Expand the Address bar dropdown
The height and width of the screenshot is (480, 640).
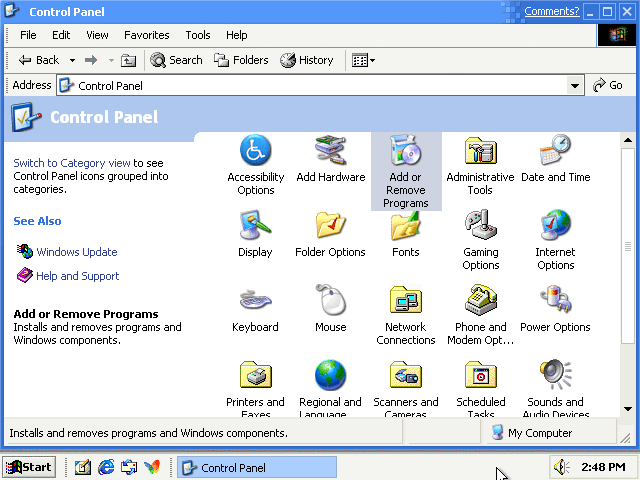[575, 86]
